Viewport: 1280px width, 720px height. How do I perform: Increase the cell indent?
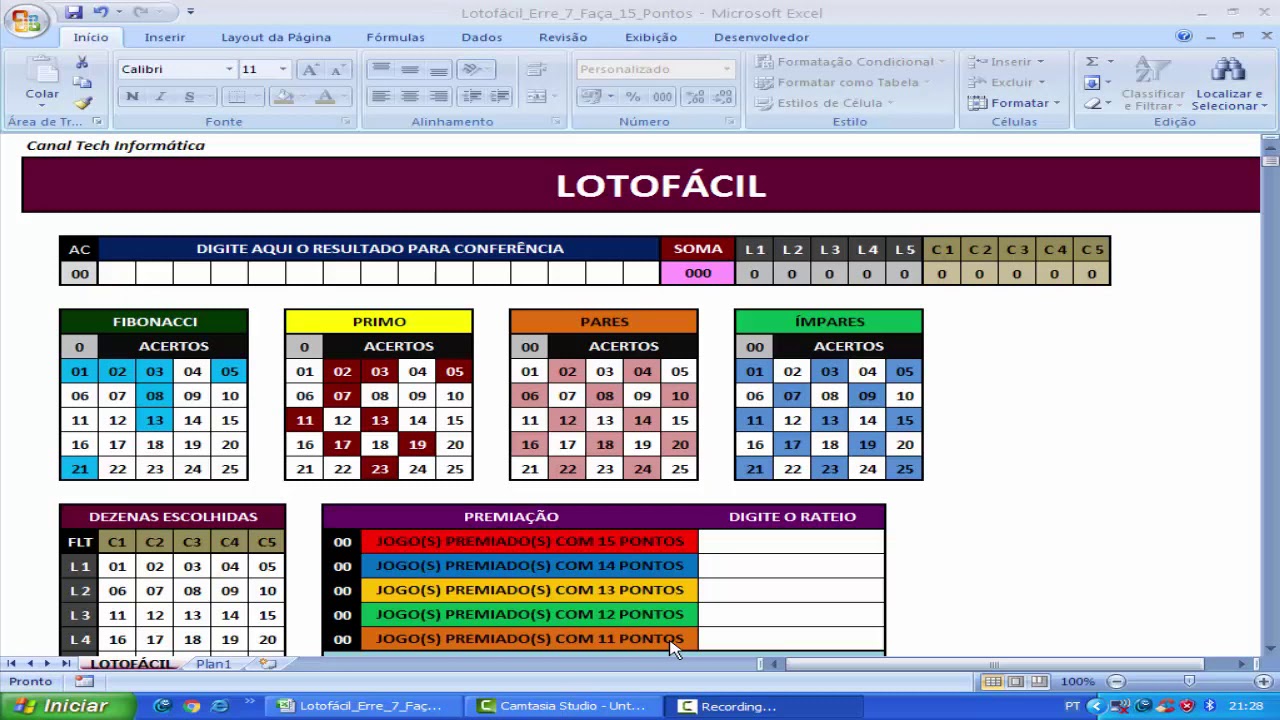499,97
